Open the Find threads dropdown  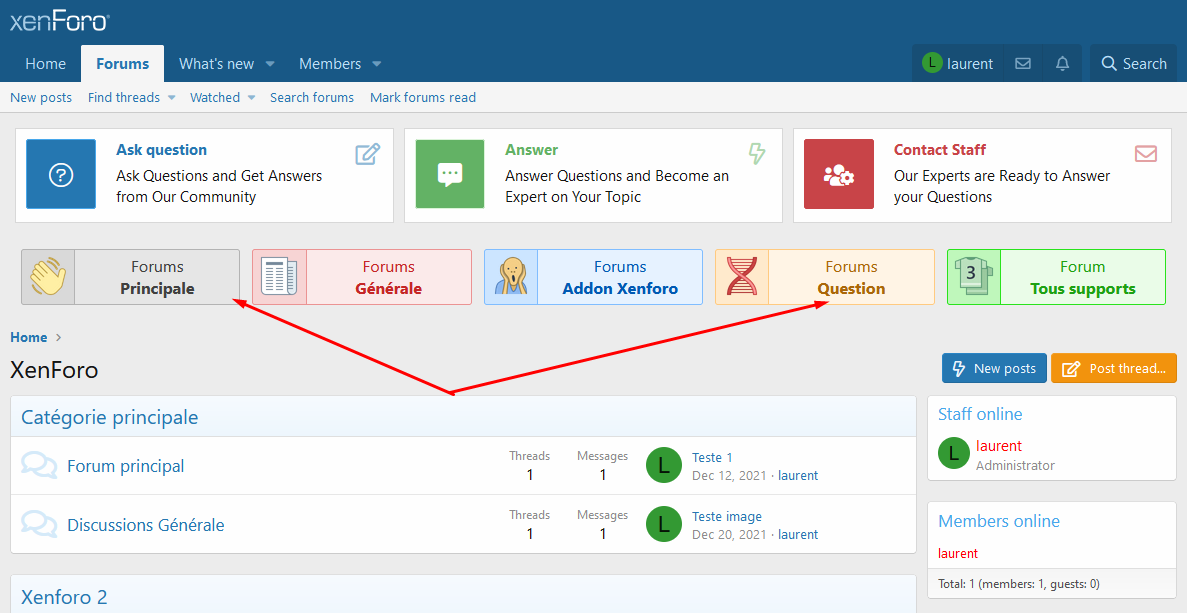tap(132, 98)
